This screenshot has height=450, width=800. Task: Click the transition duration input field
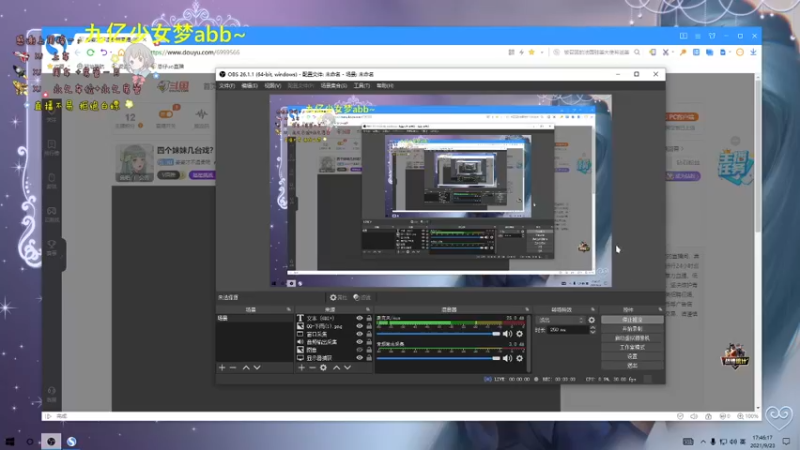pos(568,330)
